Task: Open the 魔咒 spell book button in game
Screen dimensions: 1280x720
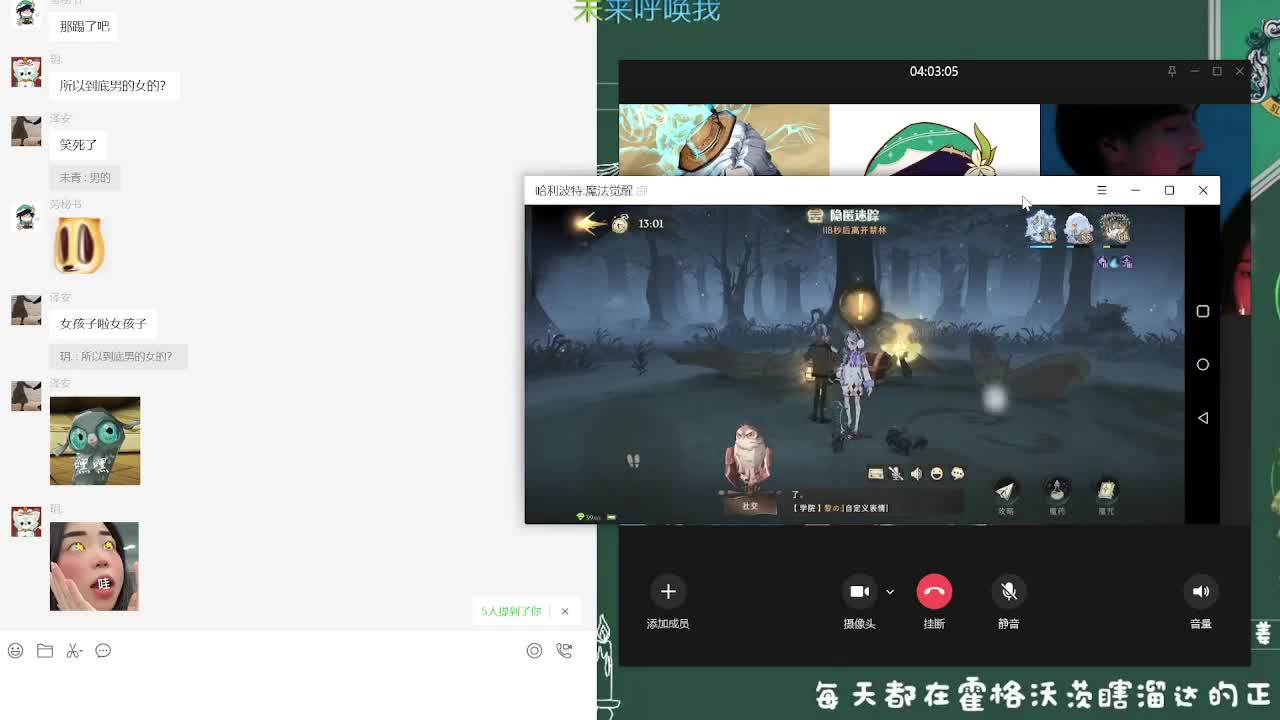Action: [1106, 494]
